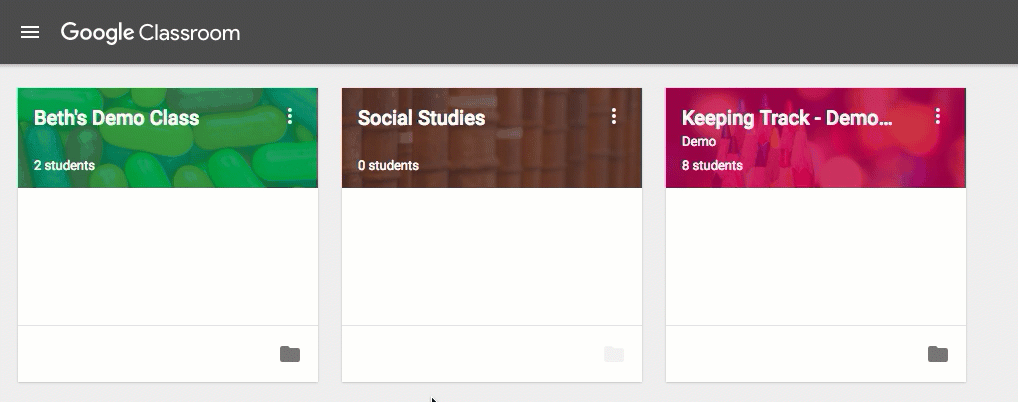
Task: Click the "2 students" count label
Action: pyautogui.click(x=64, y=166)
